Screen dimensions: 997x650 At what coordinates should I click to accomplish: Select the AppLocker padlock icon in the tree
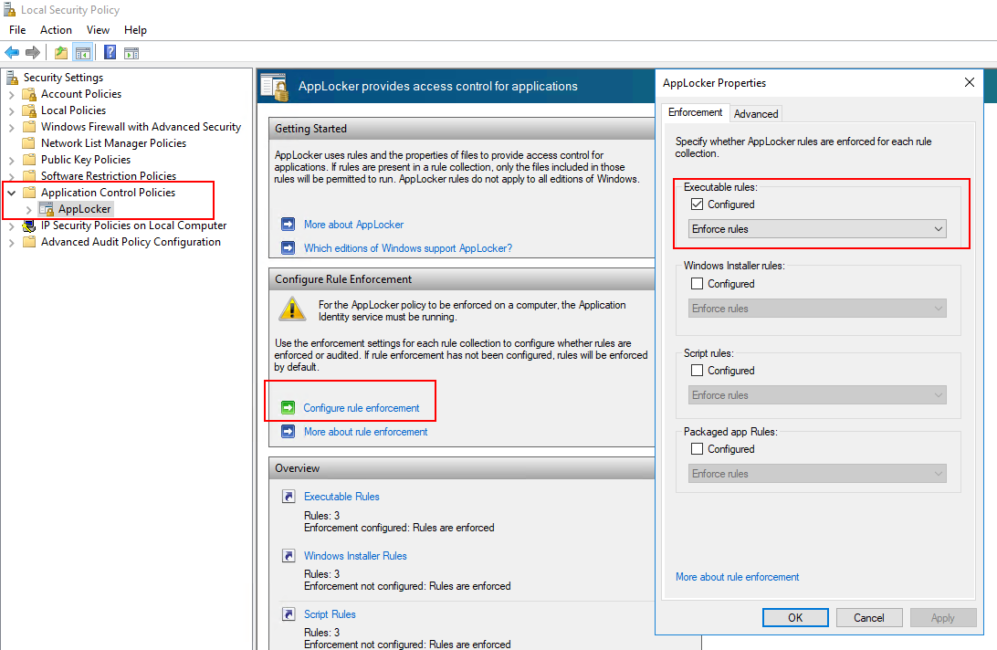(x=48, y=208)
